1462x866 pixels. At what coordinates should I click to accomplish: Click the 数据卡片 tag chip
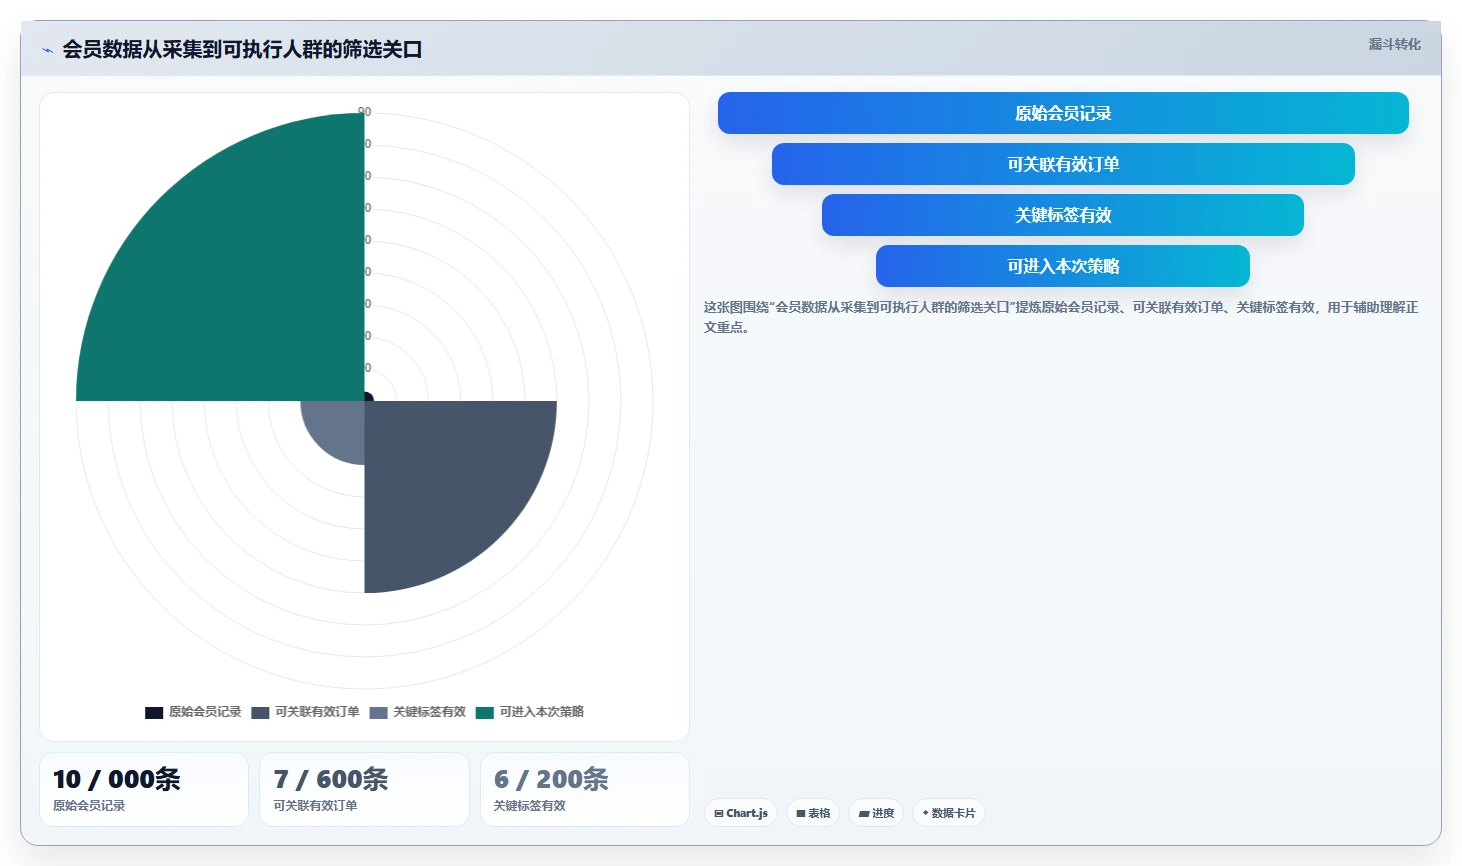949,813
